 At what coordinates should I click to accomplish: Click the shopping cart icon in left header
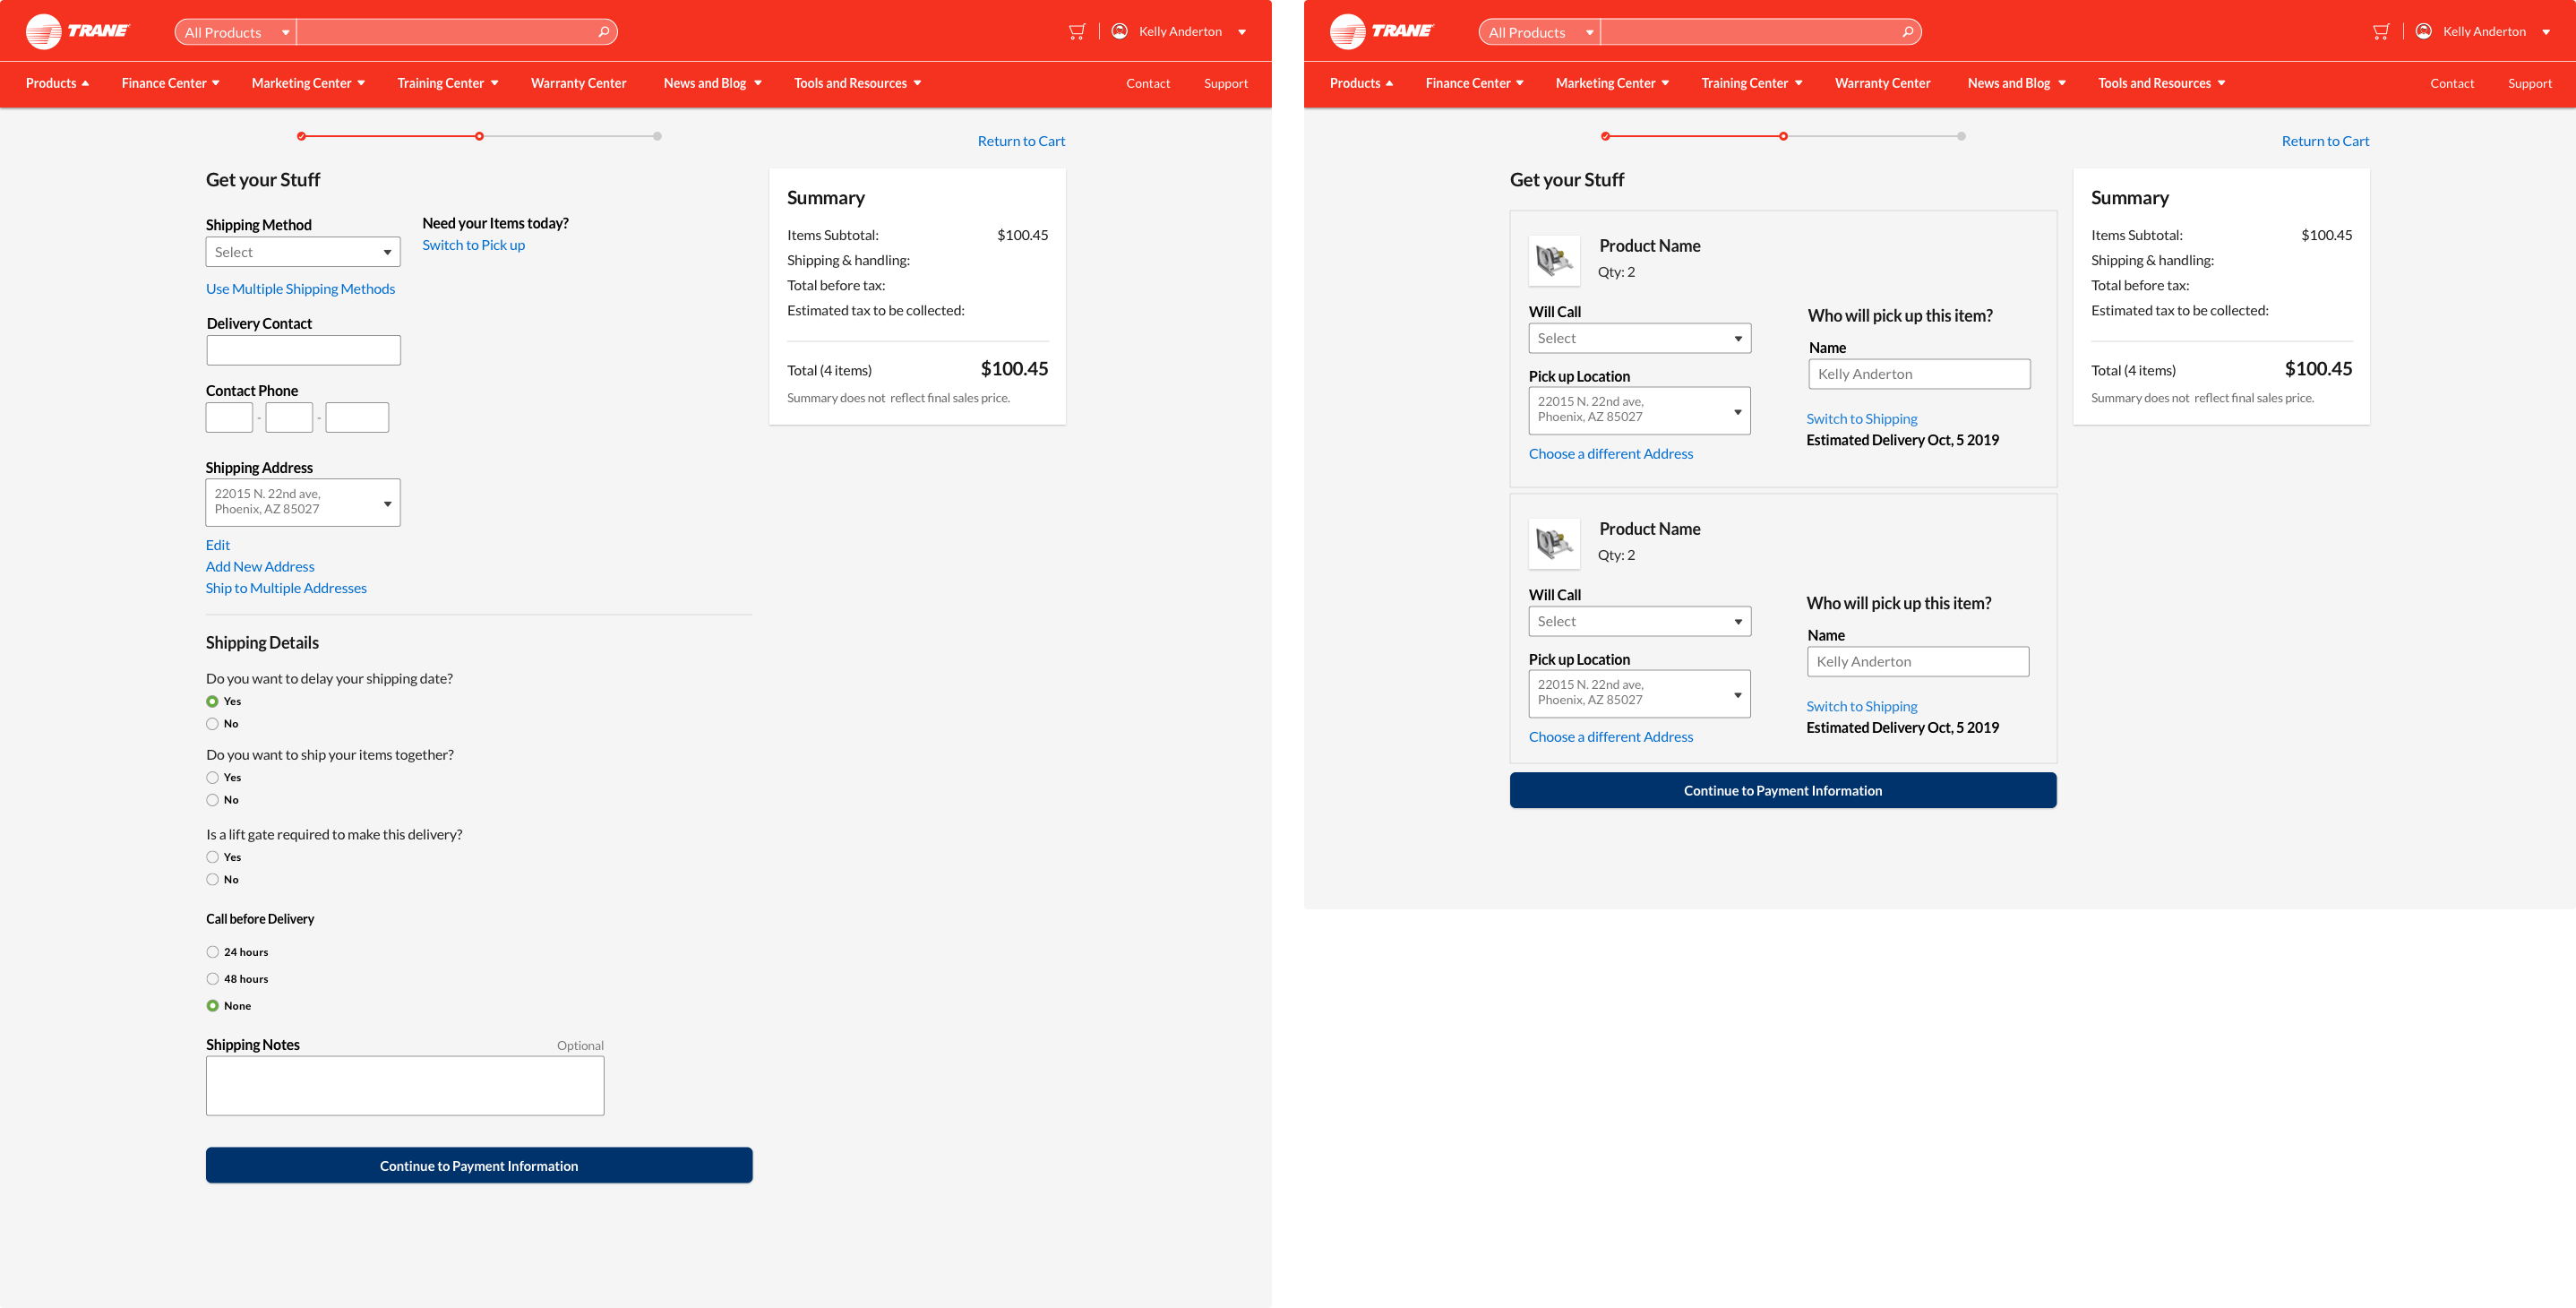1076,32
